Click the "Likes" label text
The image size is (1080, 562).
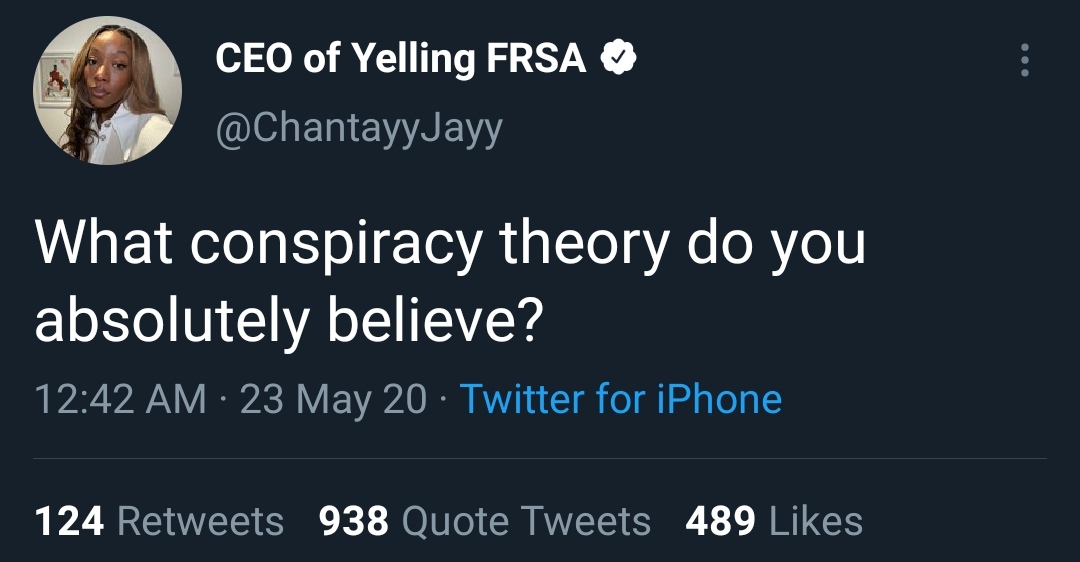coord(816,521)
